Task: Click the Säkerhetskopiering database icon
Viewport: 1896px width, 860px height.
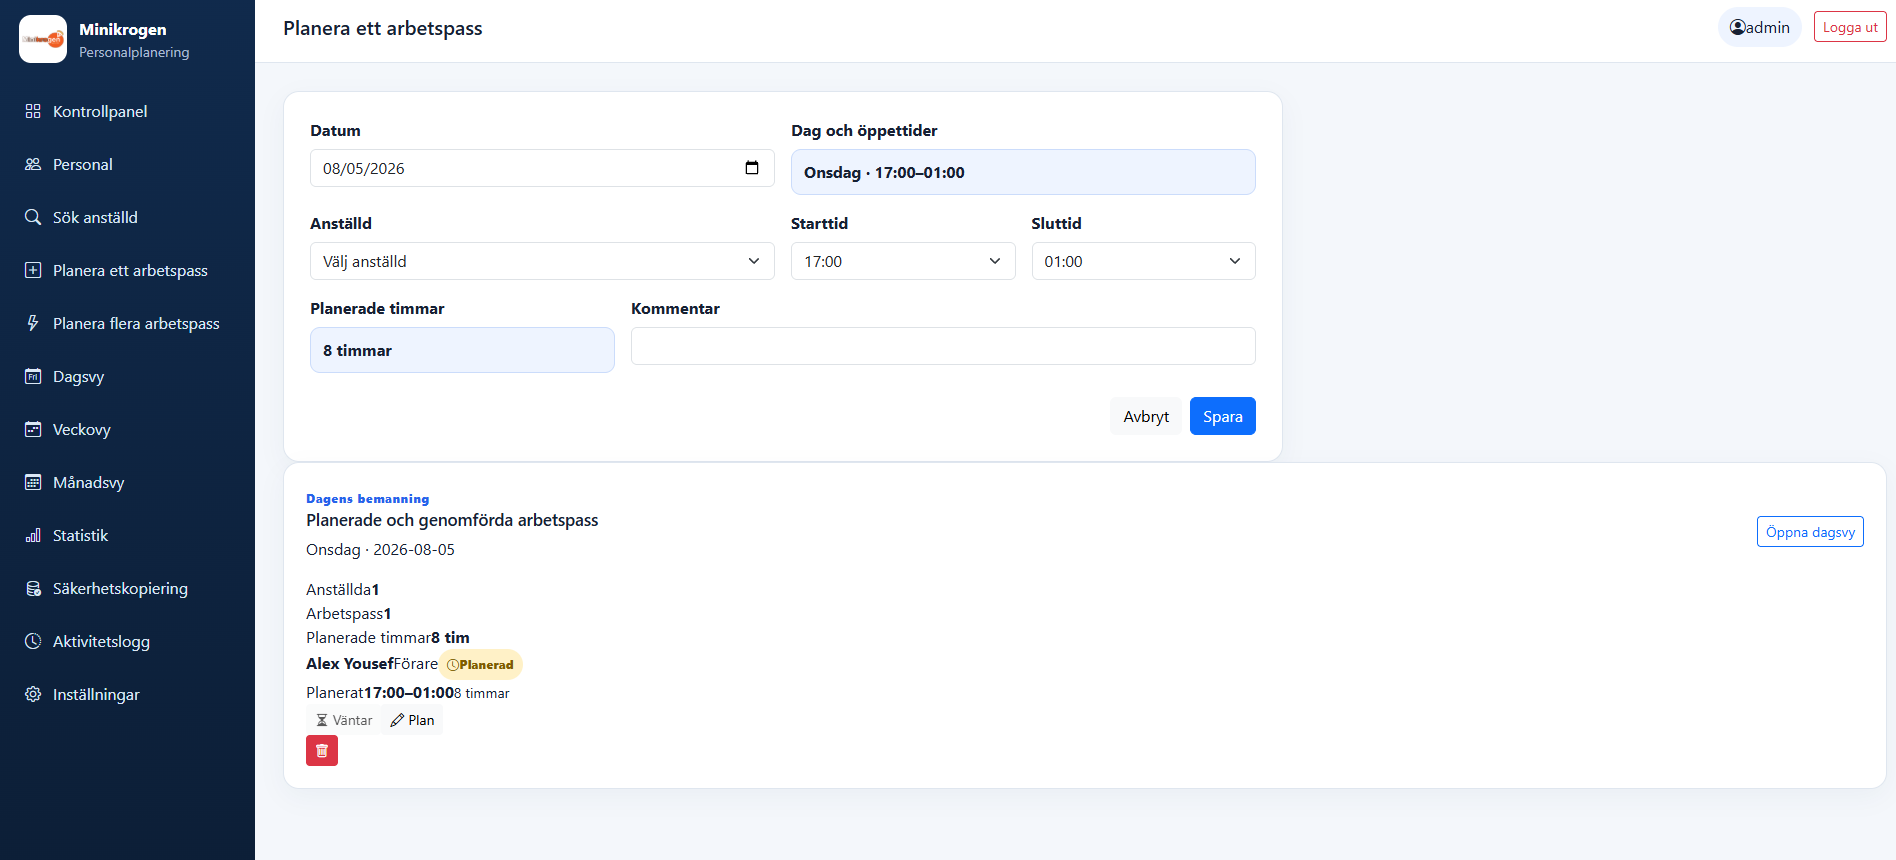Action: click(x=33, y=588)
